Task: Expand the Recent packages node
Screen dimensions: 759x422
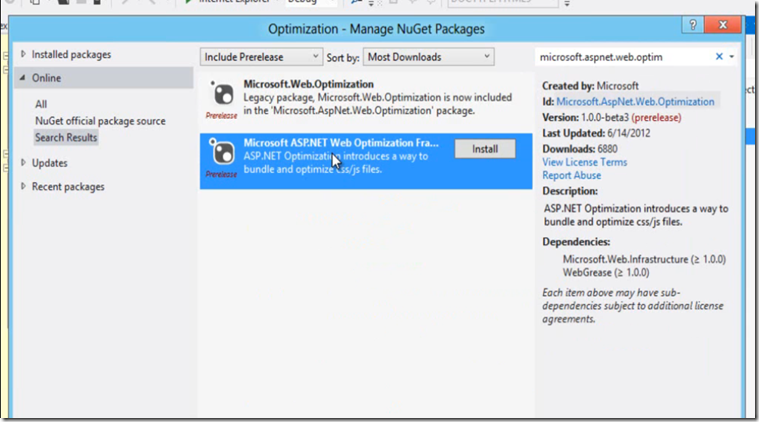Action: click(x=23, y=186)
